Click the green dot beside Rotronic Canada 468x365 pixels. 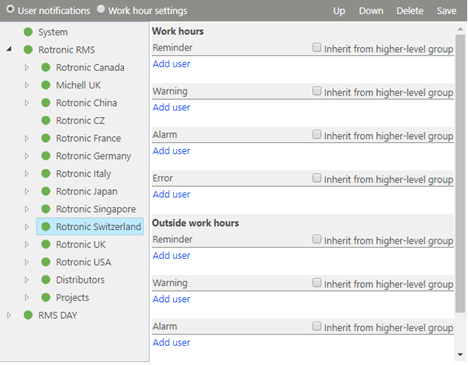46,67
